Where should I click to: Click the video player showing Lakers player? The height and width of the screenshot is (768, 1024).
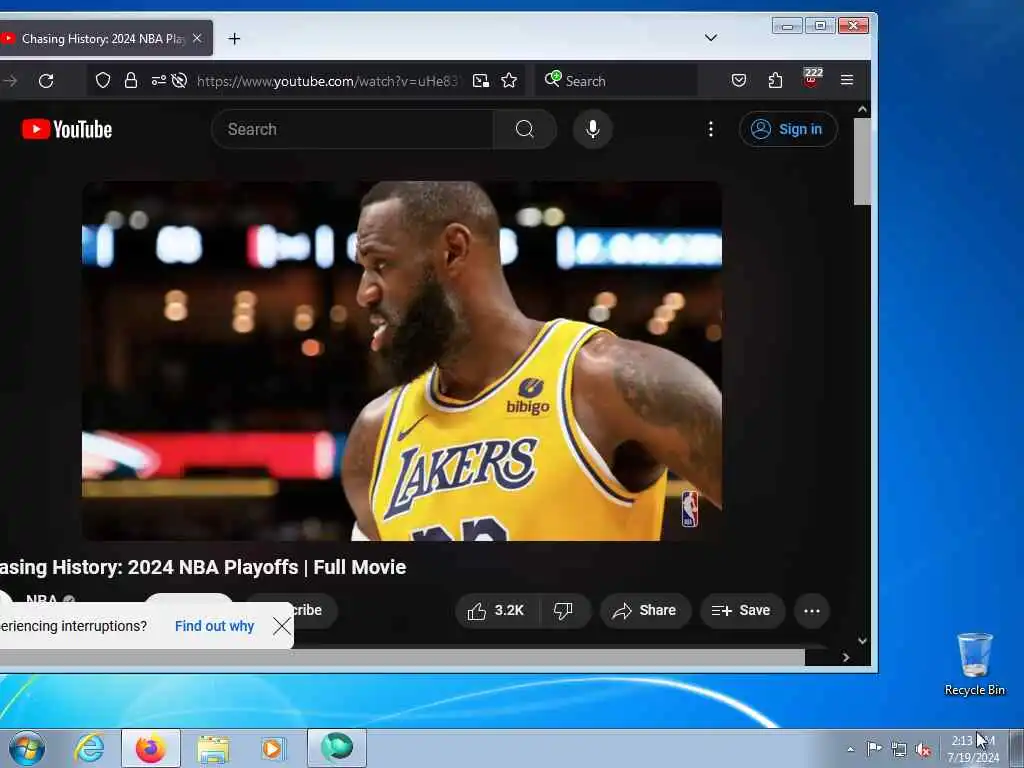(x=402, y=360)
